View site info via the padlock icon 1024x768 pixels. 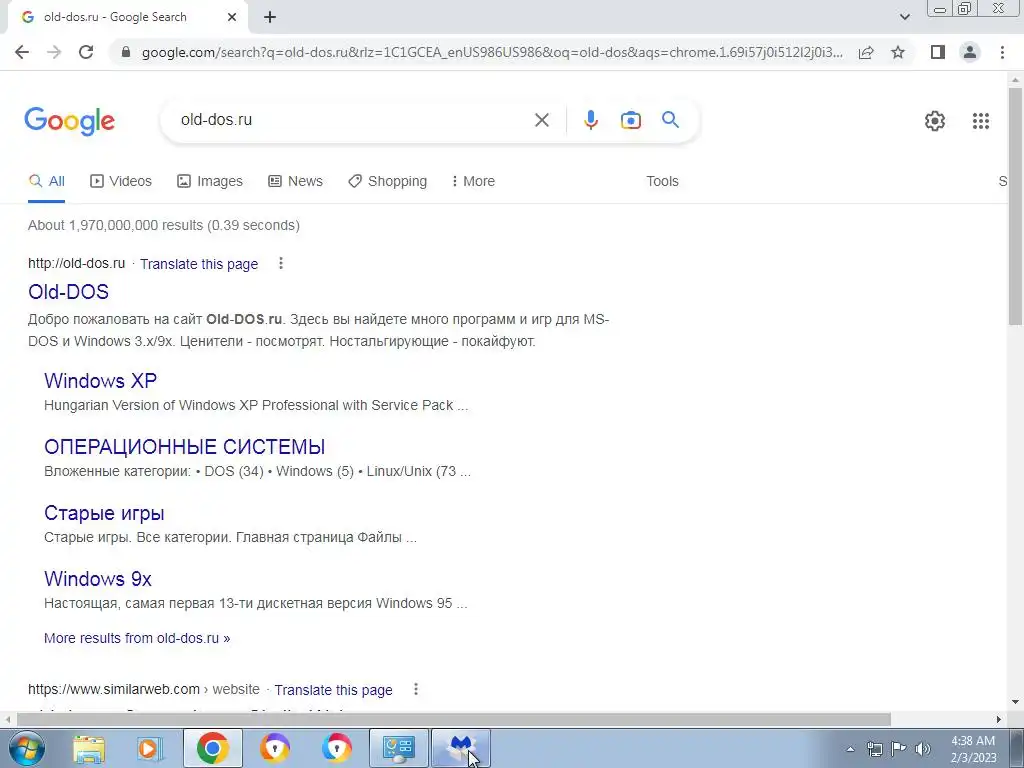(x=126, y=52)
